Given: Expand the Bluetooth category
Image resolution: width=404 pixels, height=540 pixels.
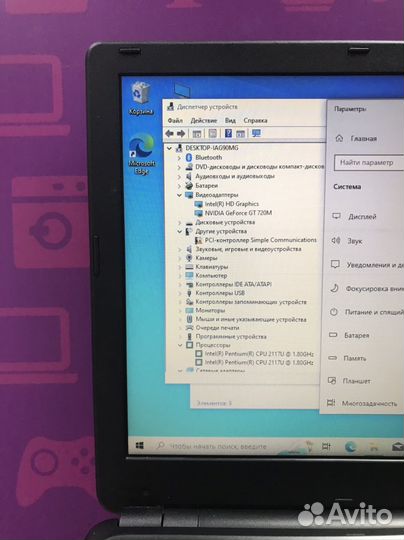Looking at the screenshot, I should coord(179,158).
